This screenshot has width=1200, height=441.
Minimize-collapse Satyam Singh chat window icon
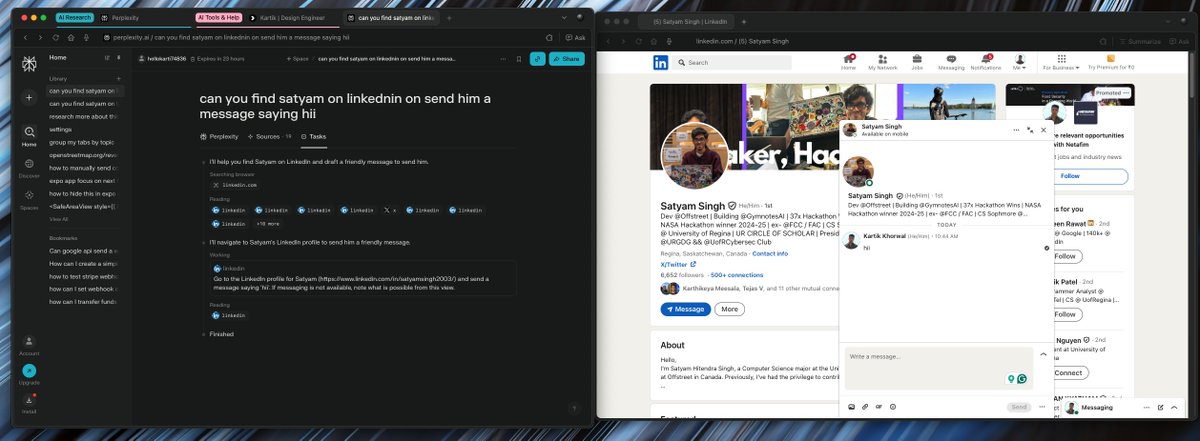pyautogui.click(x=1030, y=130)
